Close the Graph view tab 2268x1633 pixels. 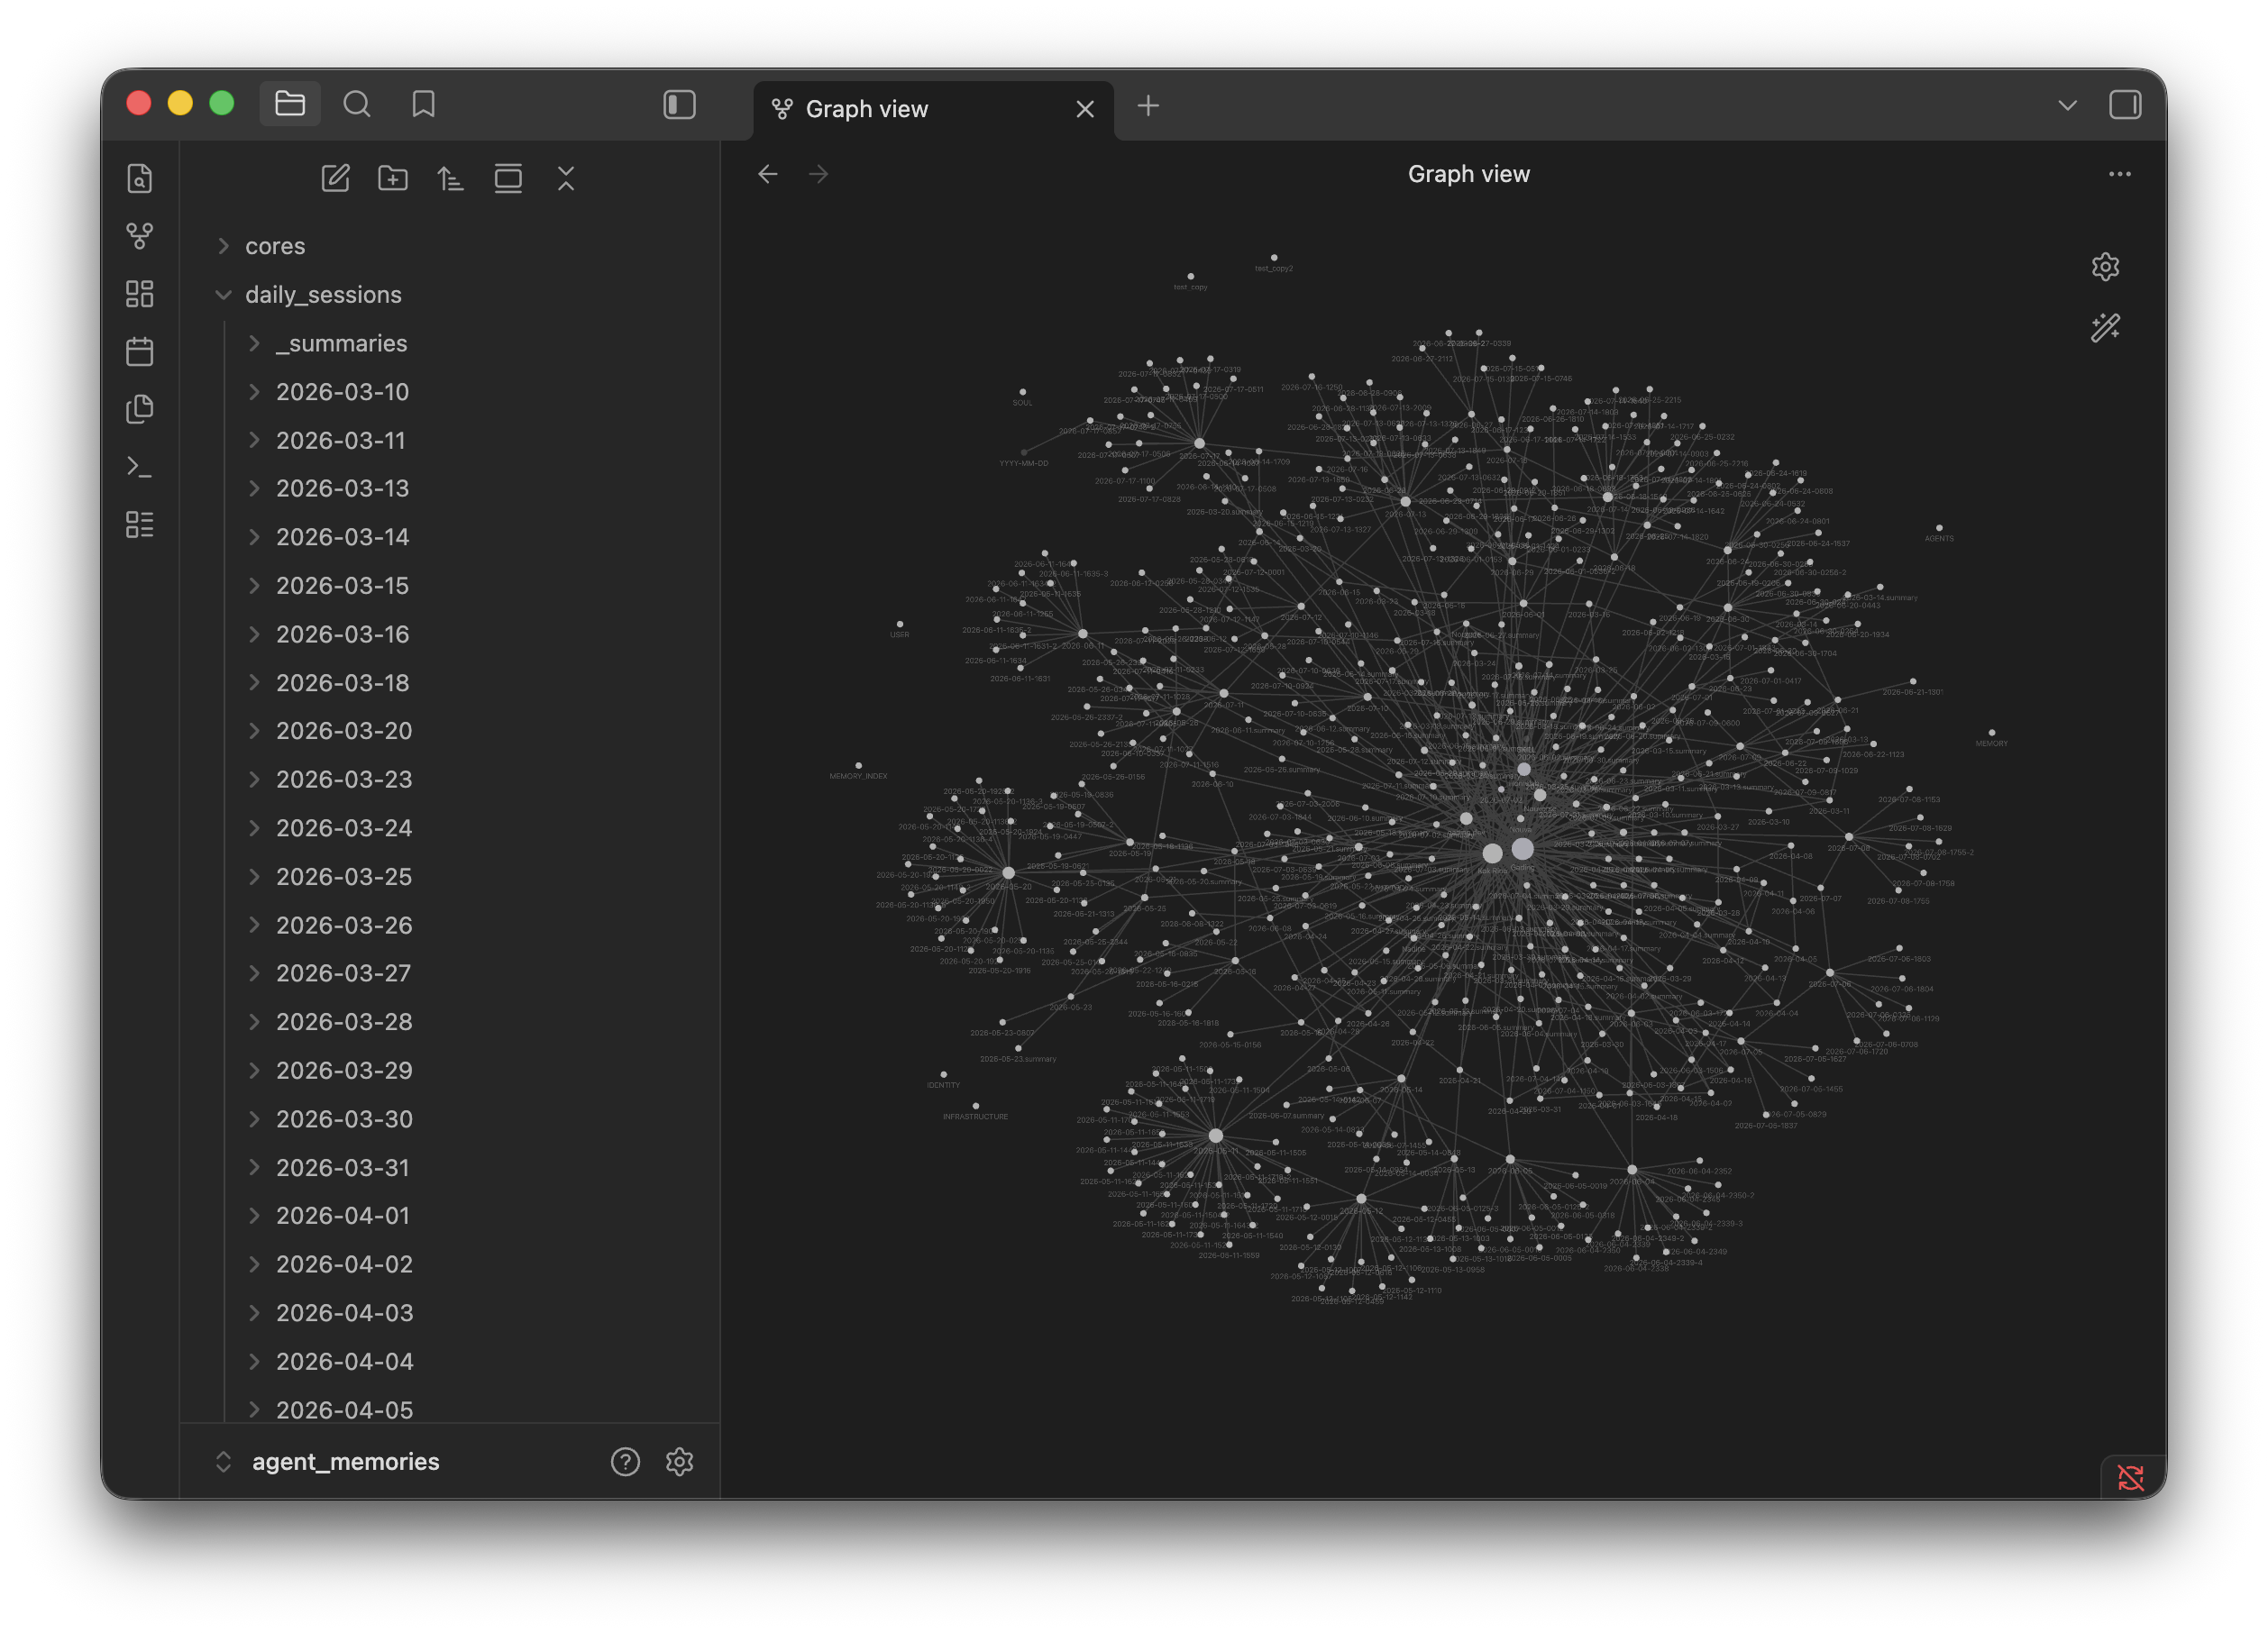(1085, 109)
